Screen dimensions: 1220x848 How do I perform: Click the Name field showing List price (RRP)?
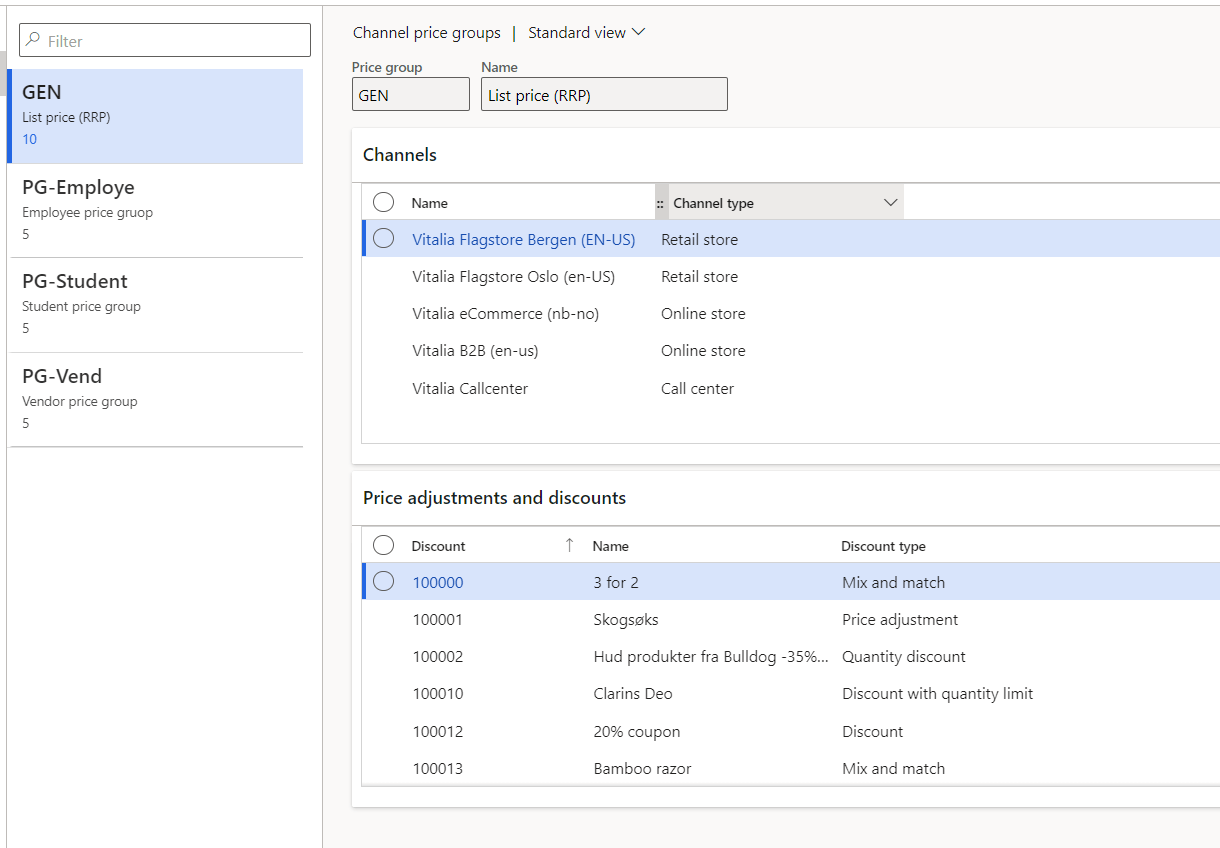coord(604,96)
